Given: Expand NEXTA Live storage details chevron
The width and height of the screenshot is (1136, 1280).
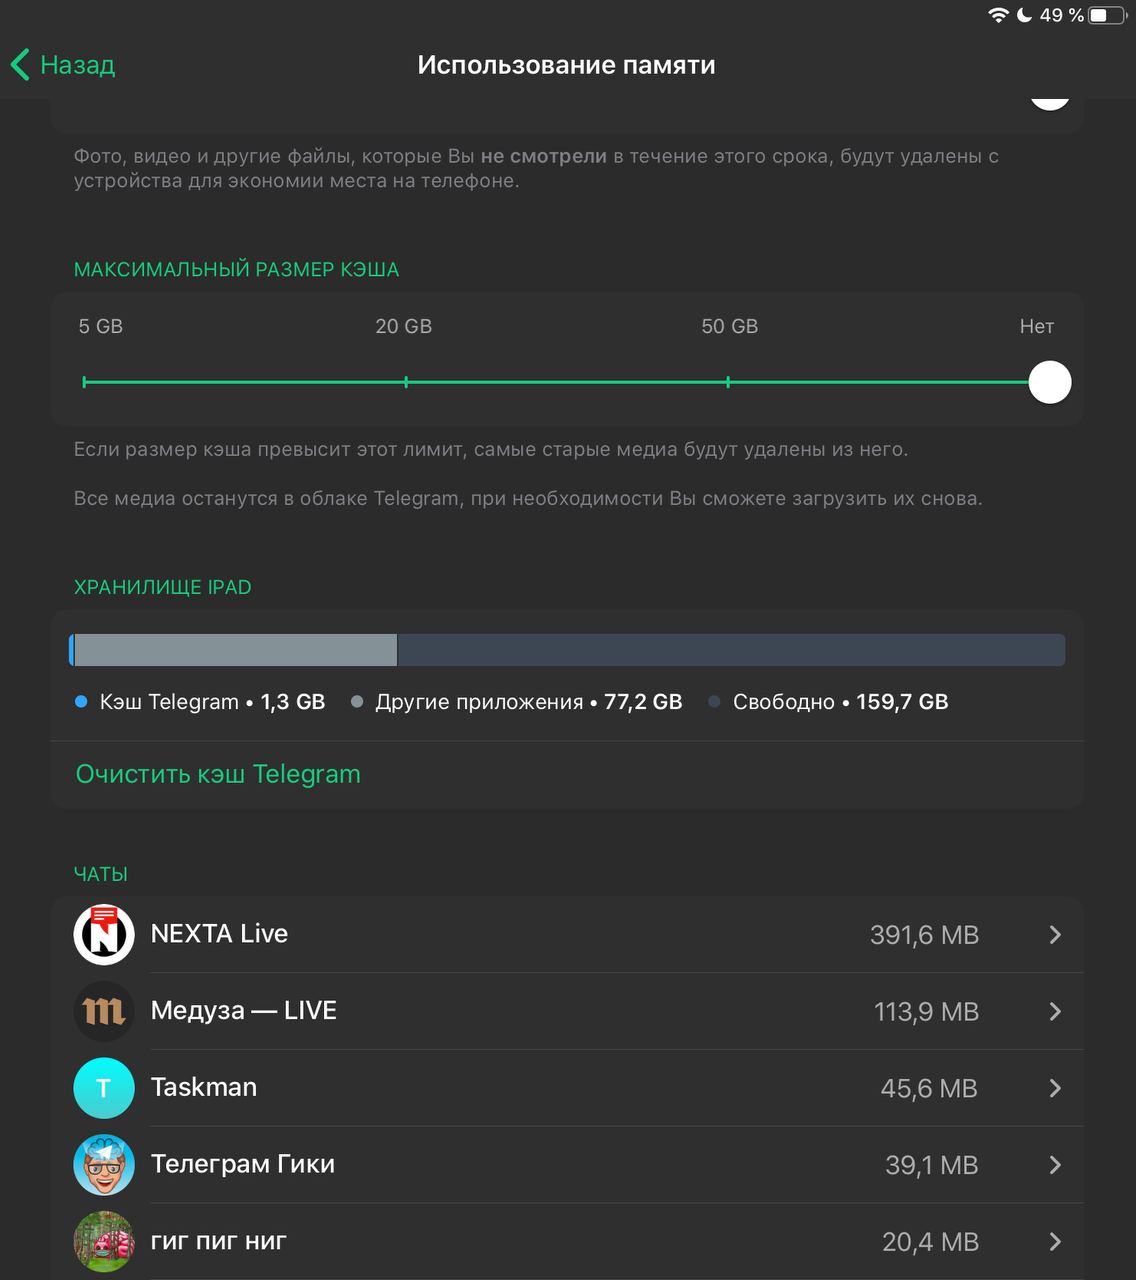Looking at the screenshot, I should point(1055,934).
